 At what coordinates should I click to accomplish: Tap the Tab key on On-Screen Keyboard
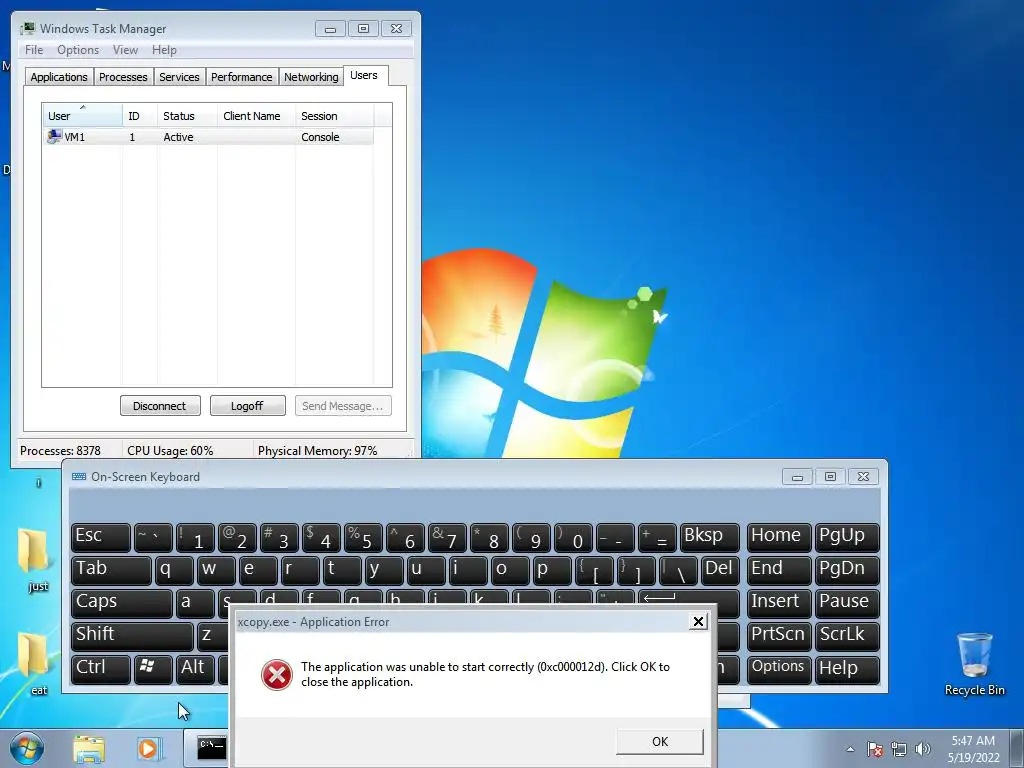111,569
